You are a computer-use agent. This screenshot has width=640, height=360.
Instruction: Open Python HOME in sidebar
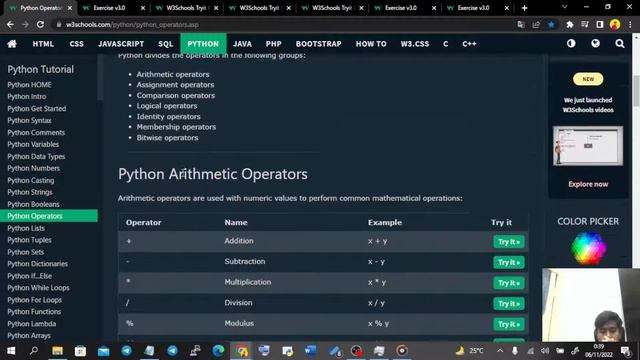pos(29,85)
